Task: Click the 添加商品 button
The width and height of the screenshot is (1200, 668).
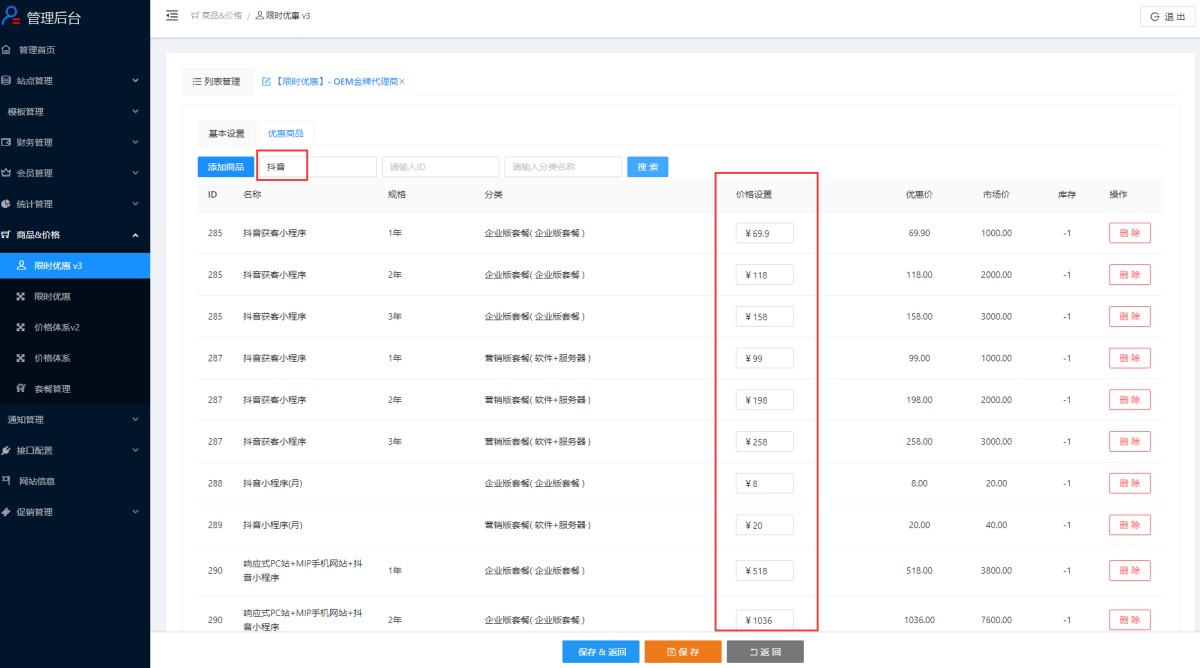Action: click(x=225, y=167)
